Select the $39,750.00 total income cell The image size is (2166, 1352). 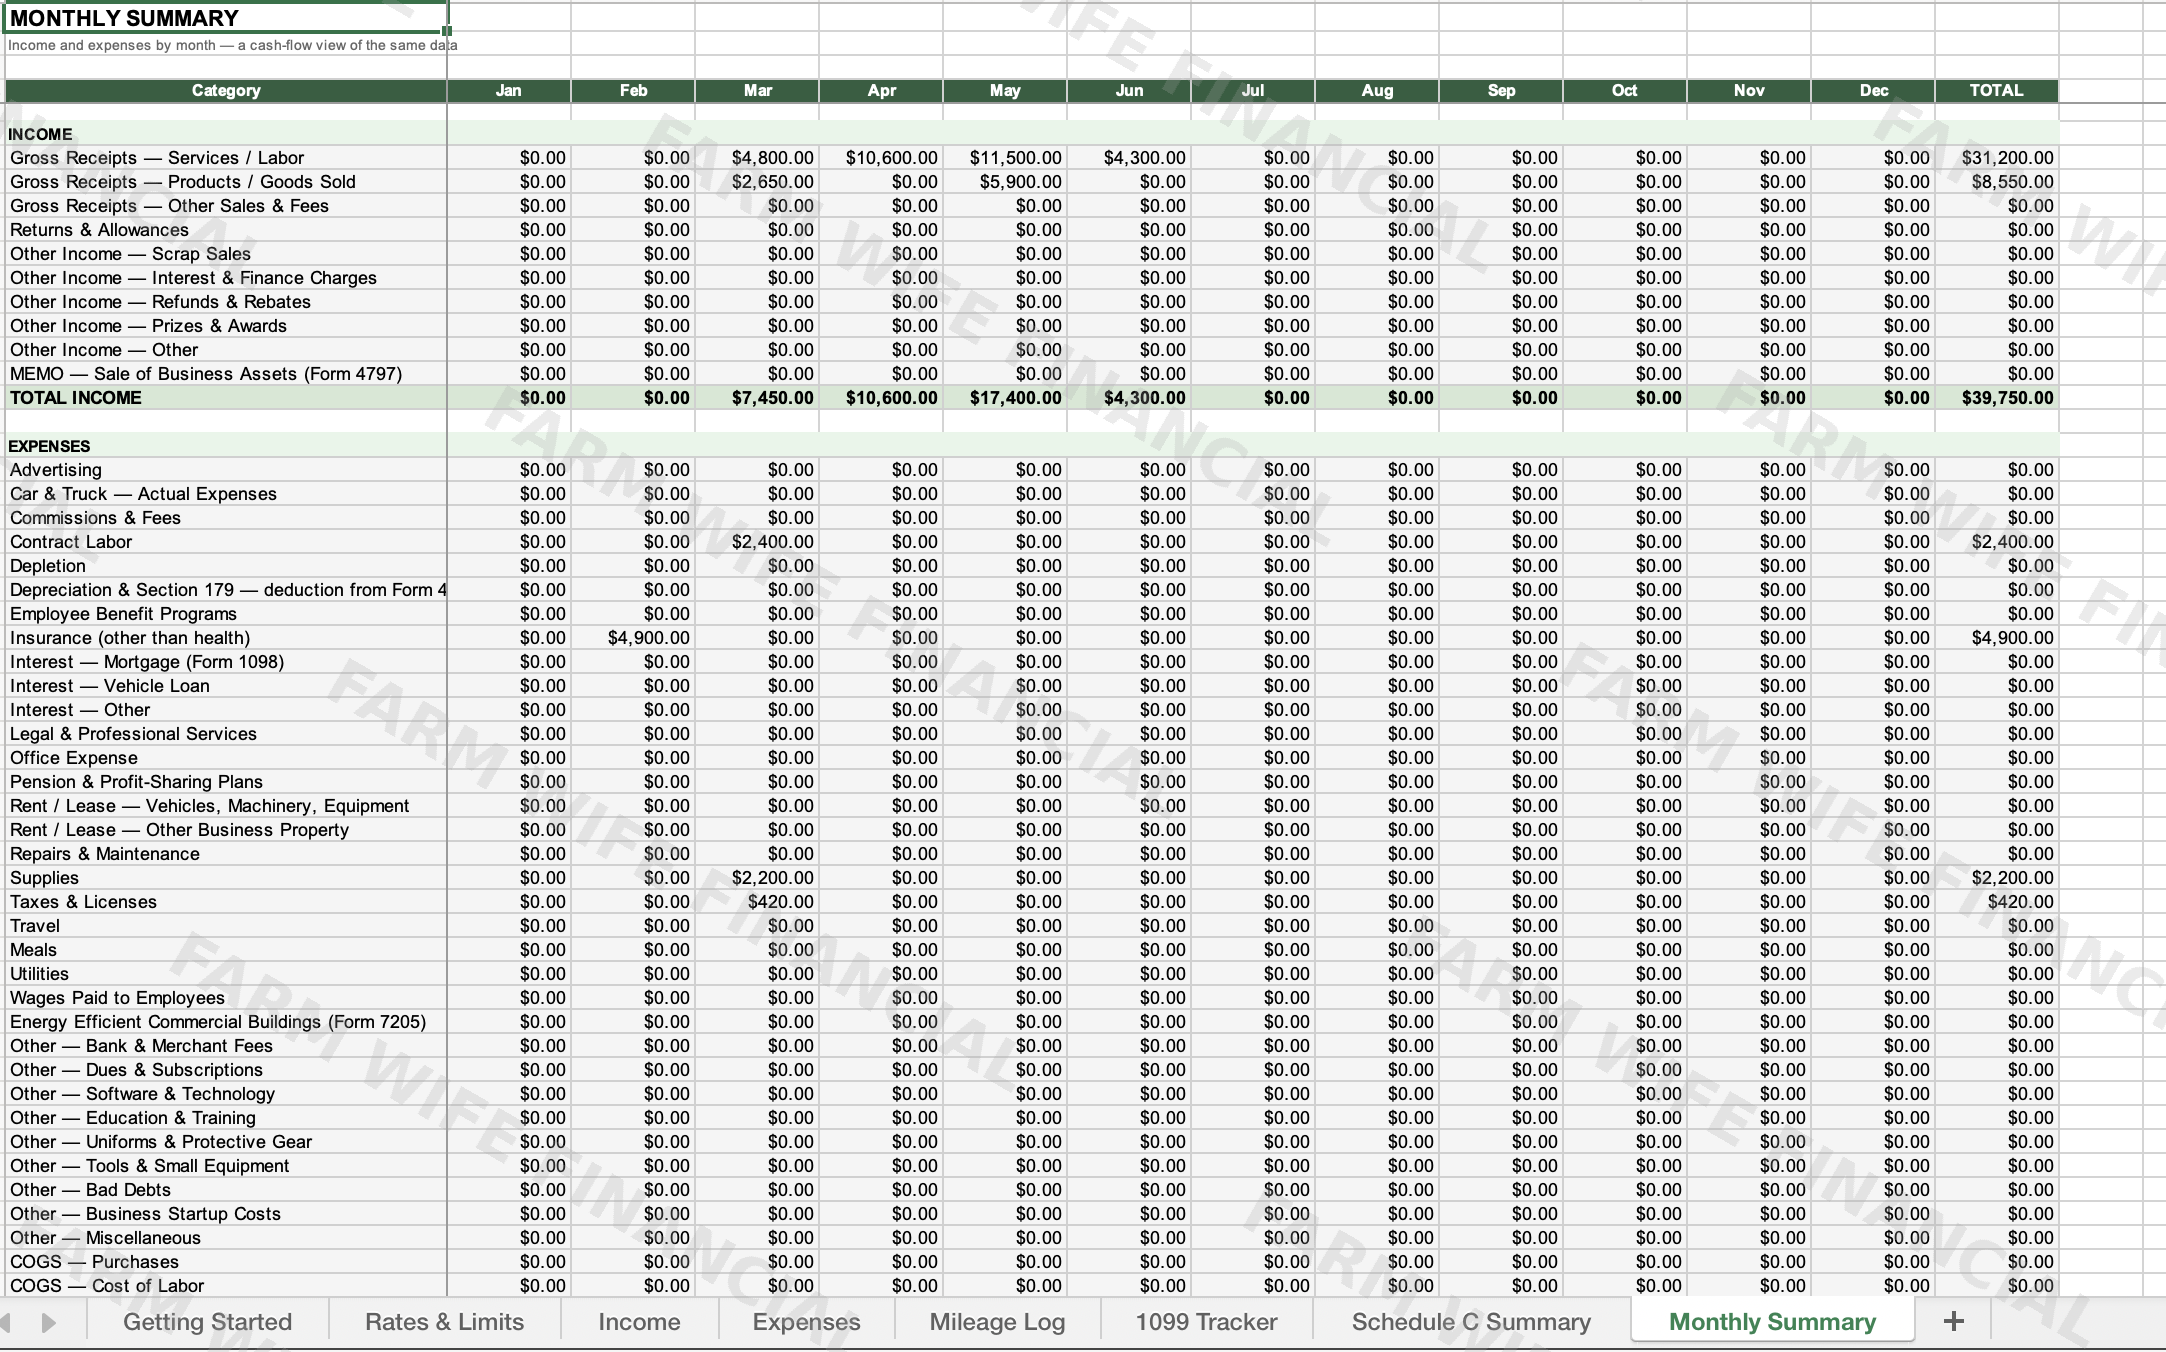click(1996, 398)
